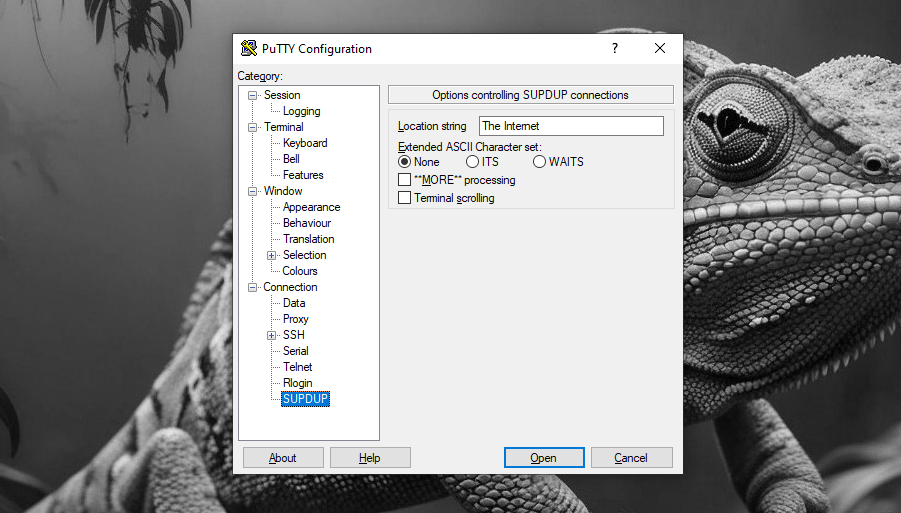This screenshot has width=901, height=513.
Task: Toggle the Terminal scrolling checkbox
Action: [405, 198]
